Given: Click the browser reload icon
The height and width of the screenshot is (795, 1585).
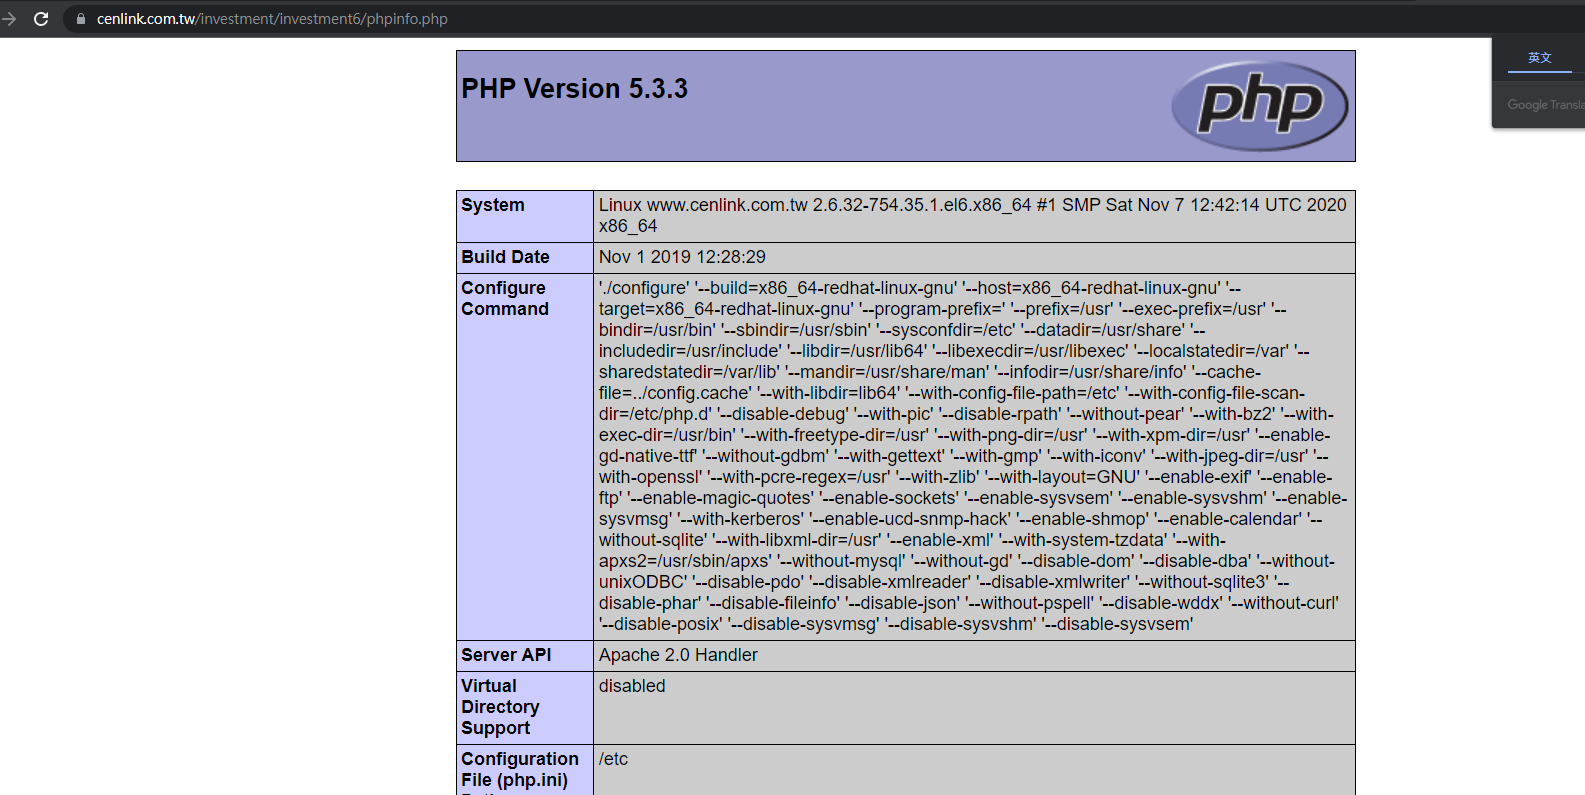Looking at the screenshot, I should pos(41,19).
